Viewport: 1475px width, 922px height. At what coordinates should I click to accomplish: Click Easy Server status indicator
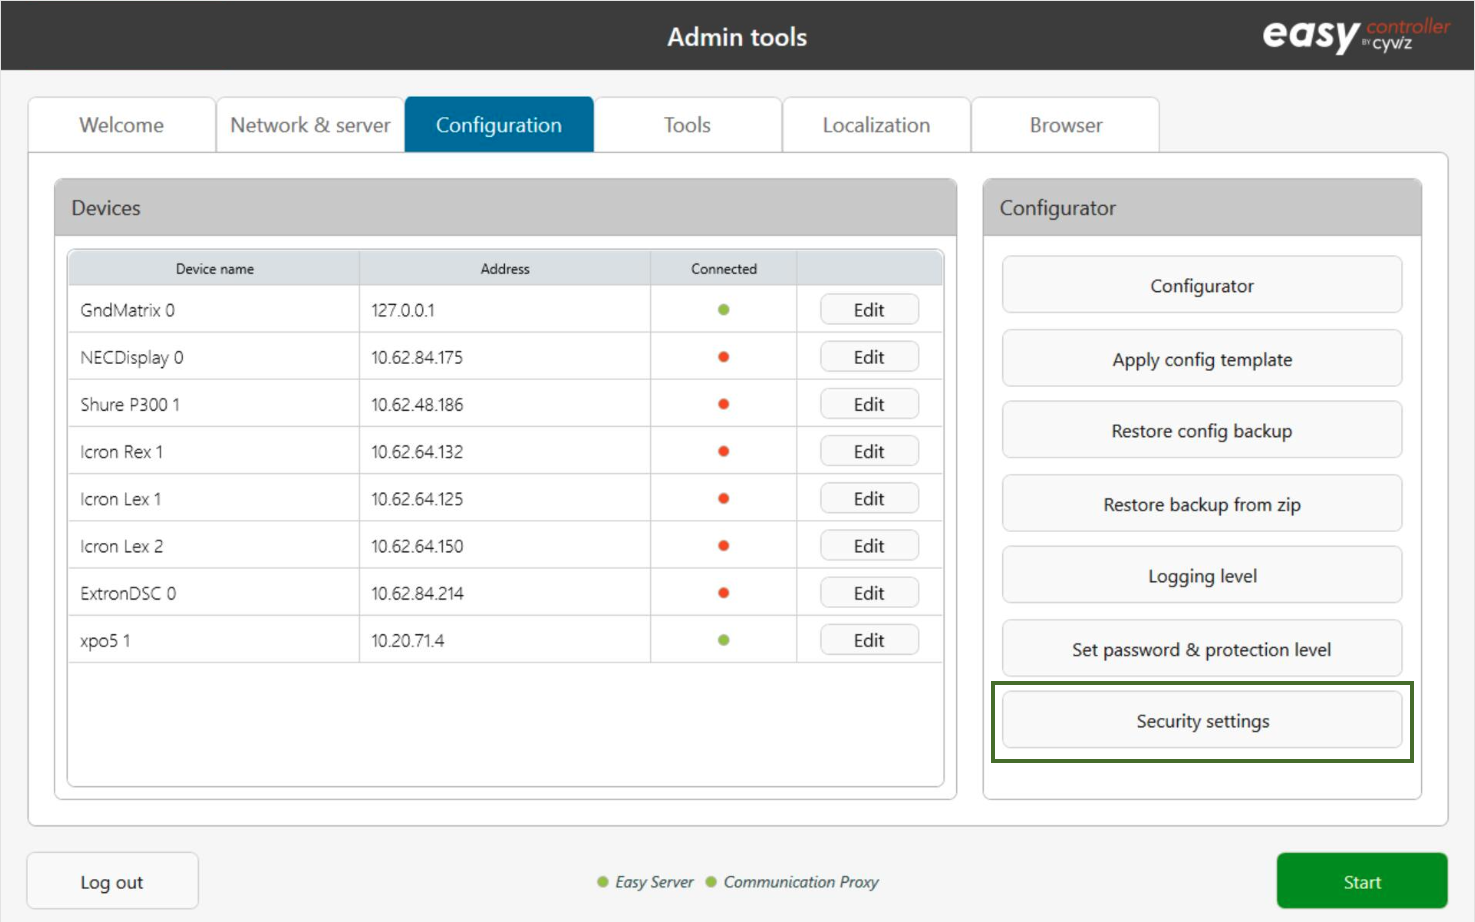tap(603, 882)
